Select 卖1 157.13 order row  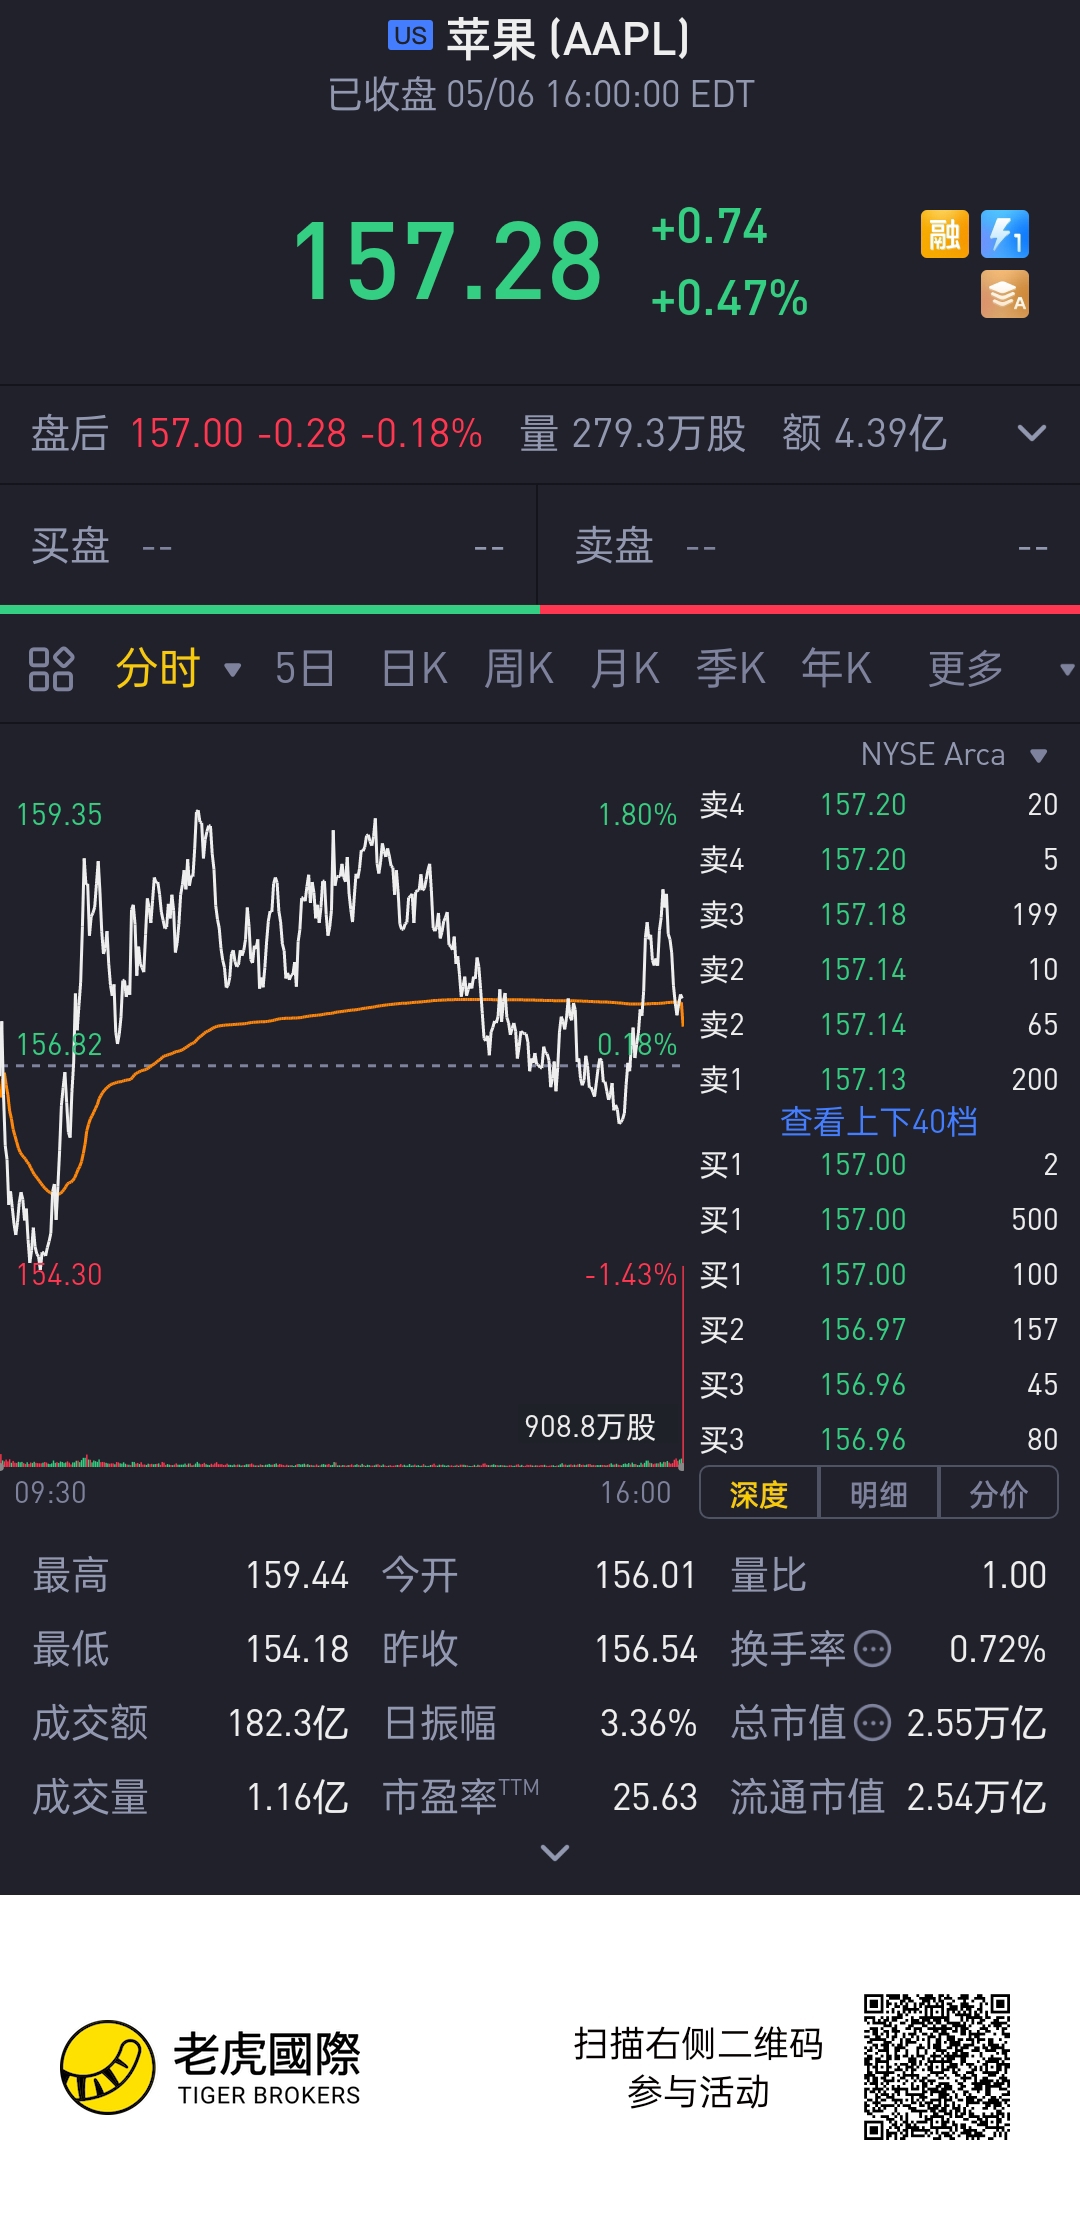tap(878, 1079)
